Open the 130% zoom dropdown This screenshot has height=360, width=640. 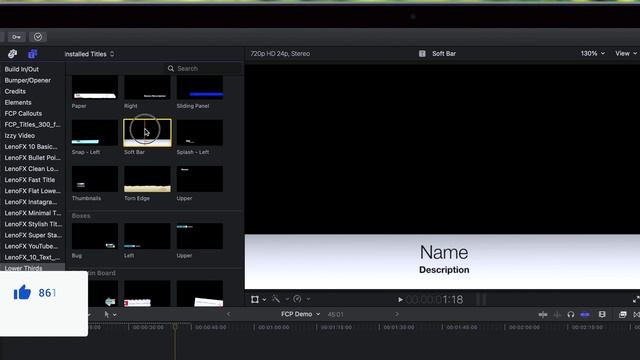click(593, 53)
